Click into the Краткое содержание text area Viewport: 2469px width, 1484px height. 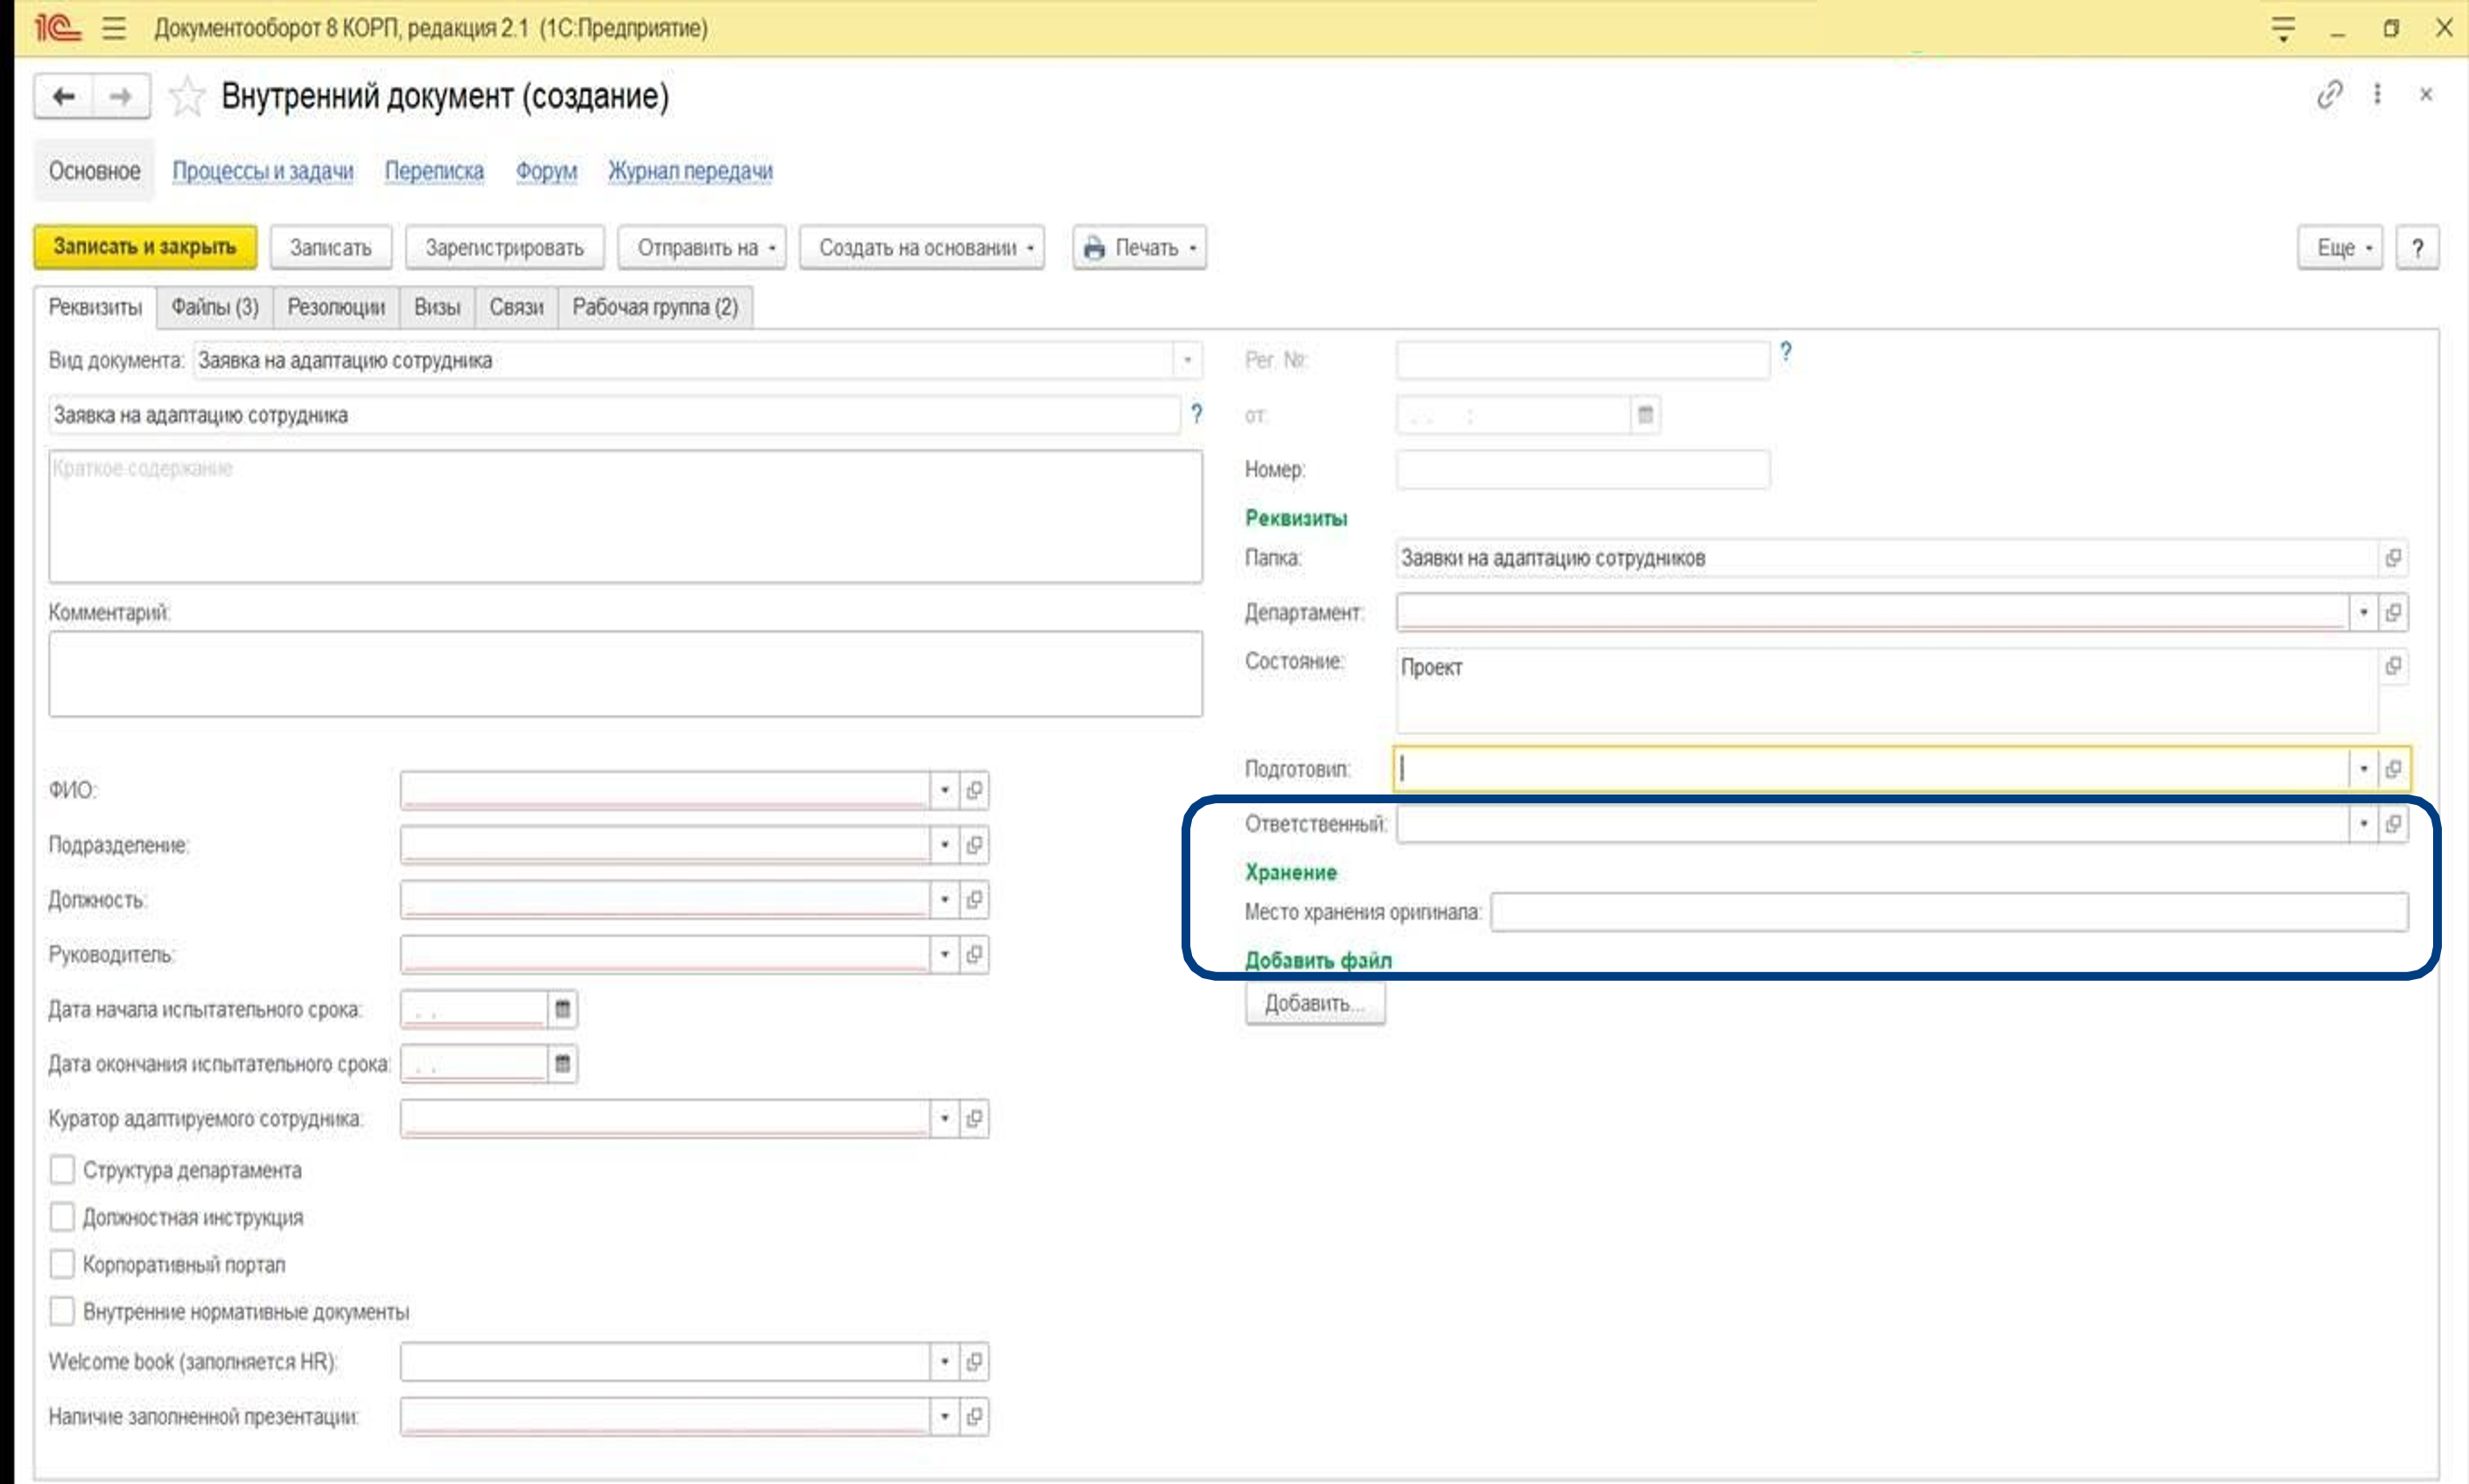pos(625,516)
